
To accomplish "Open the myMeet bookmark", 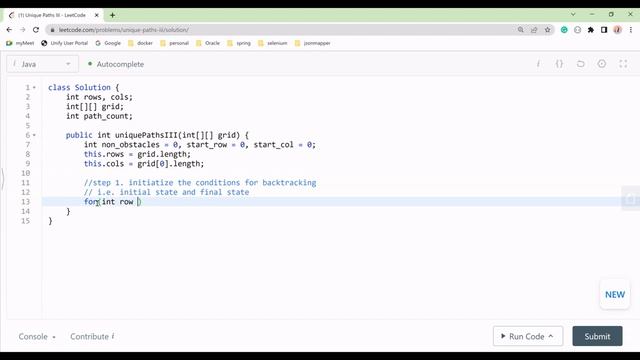I will coord(20,43).
